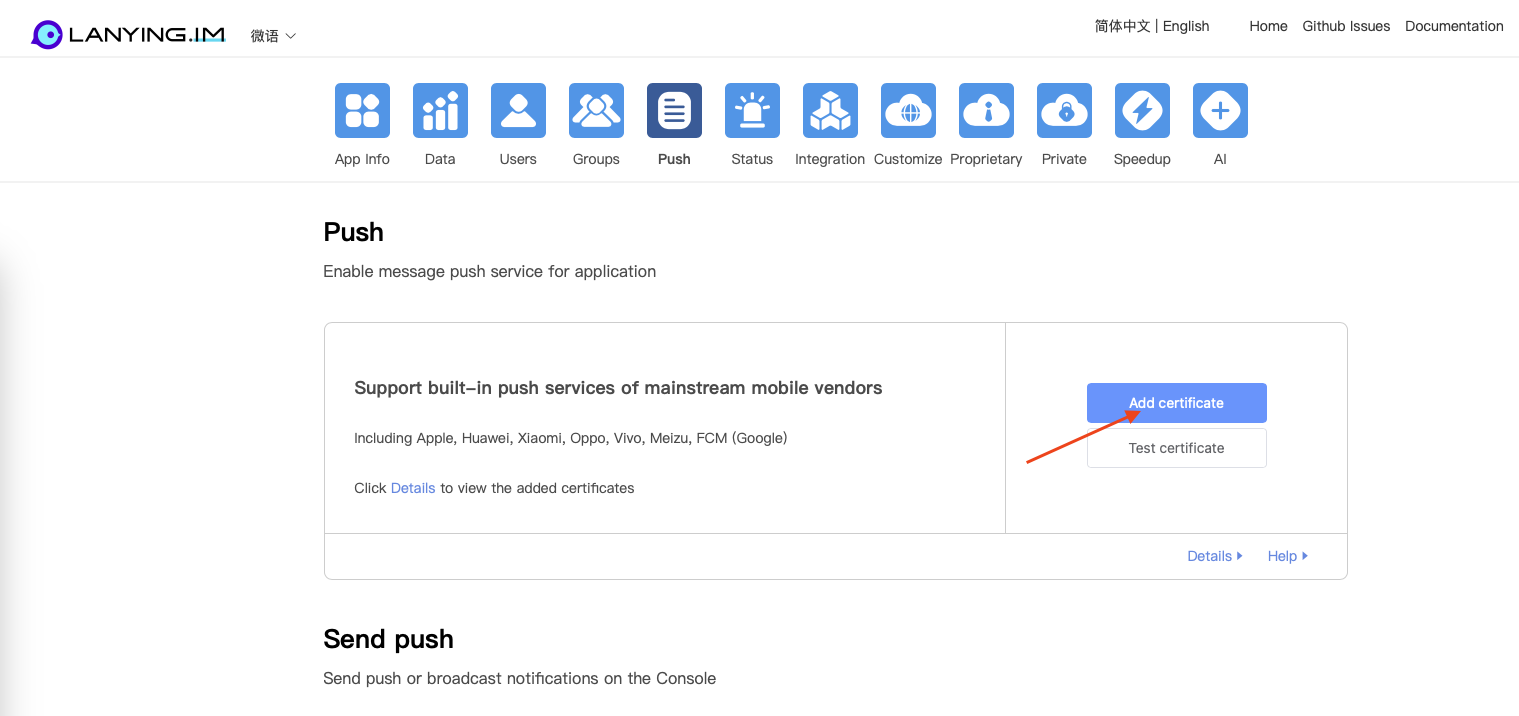Viewport: 1519px width, 716px height.
Task: Click the vendor list text "Including Apple, Huawei"
Action: point(571,438)
